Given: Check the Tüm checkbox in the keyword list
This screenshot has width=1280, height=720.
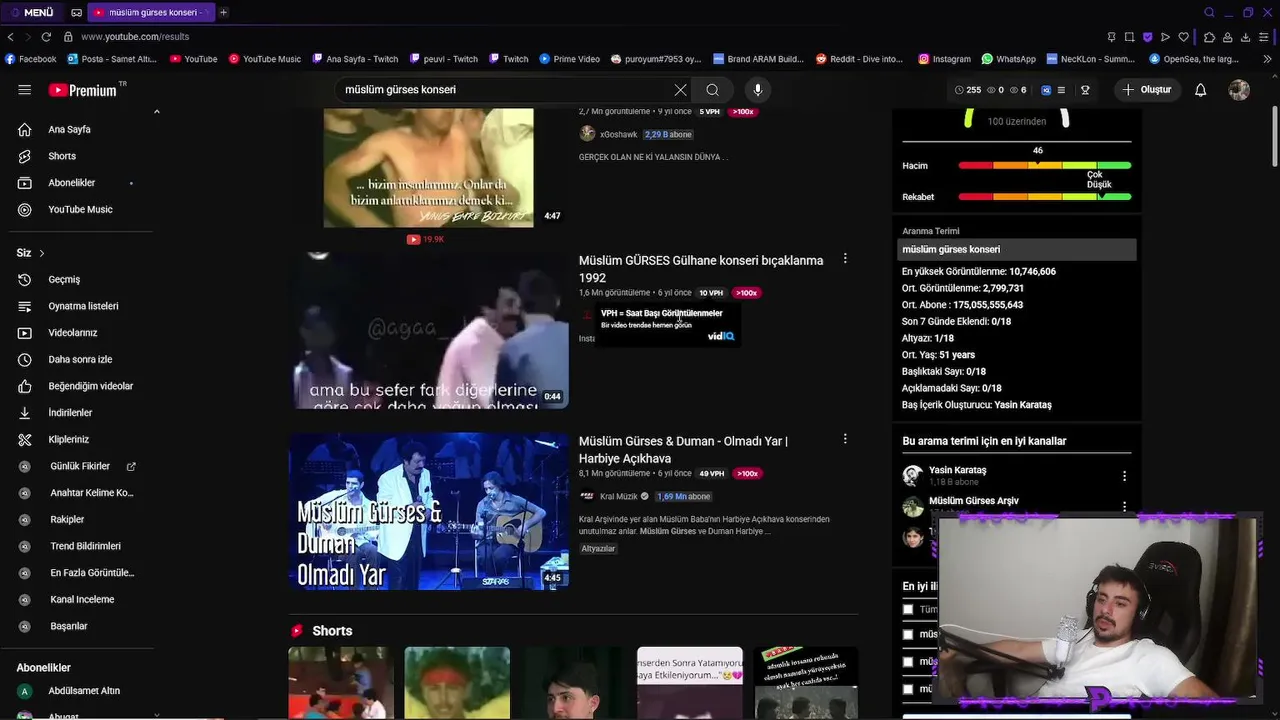Looking at the screenshot, I should 908,609.
